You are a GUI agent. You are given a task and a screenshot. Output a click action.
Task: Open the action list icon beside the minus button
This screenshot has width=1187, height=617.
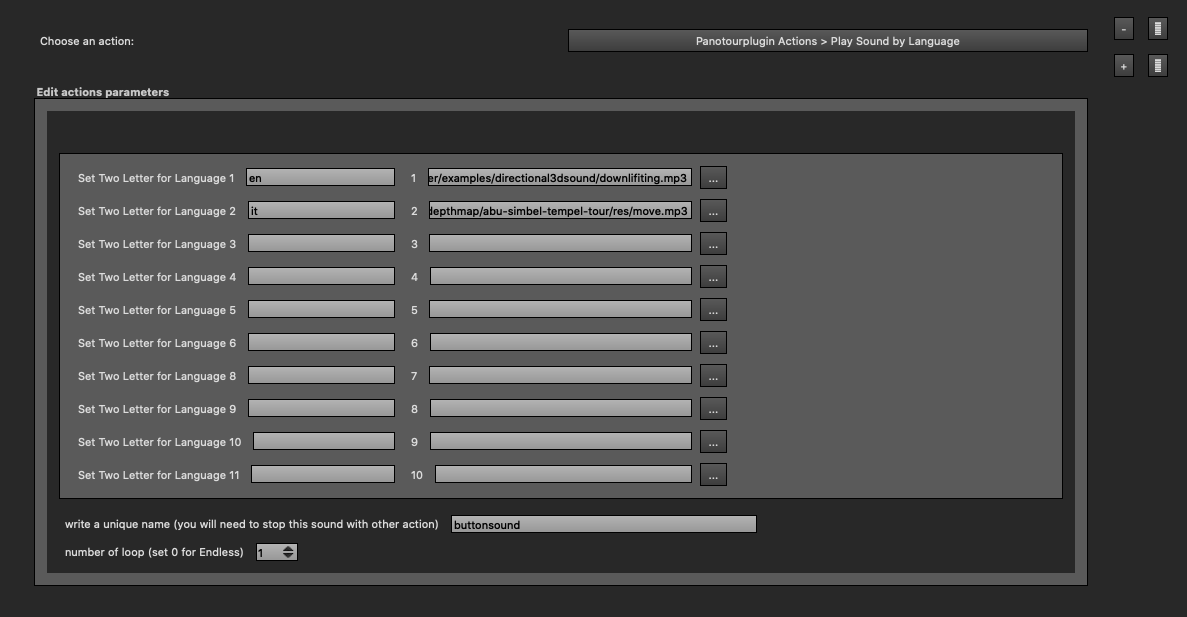1156,28
